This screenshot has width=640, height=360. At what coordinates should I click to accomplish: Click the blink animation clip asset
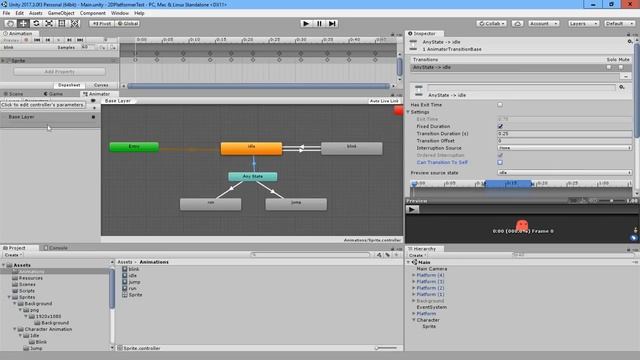click(131, 269)
